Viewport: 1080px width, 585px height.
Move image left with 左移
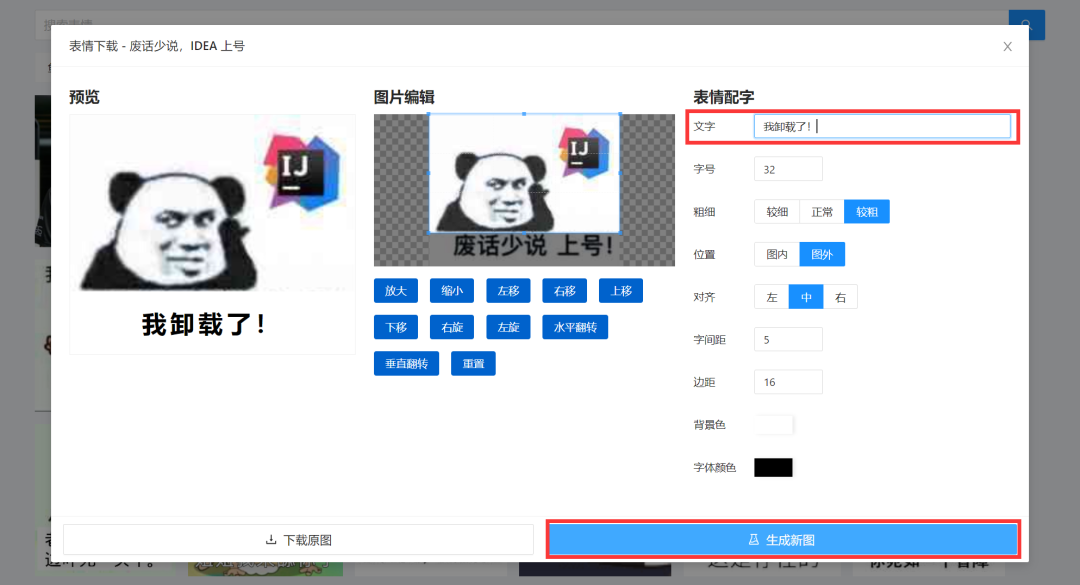[x=508, y=291]
